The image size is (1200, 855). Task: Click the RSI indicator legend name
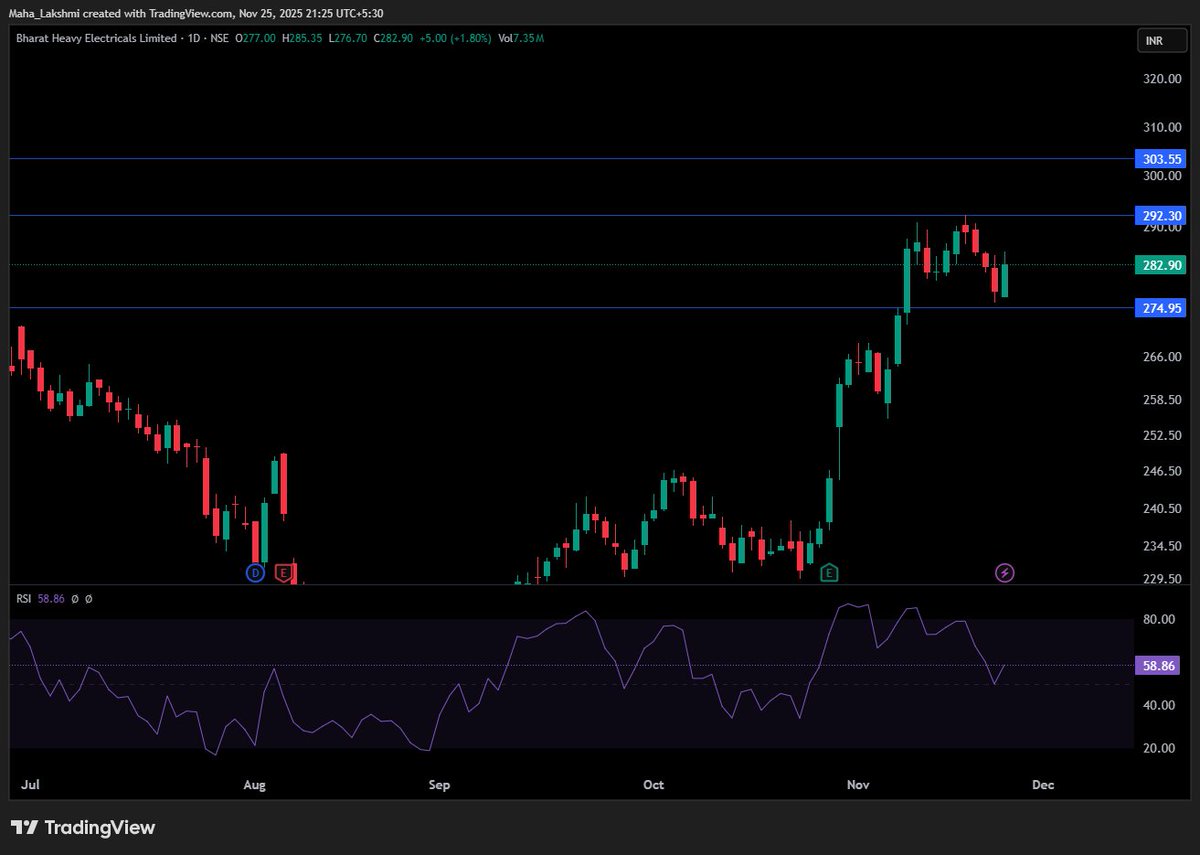coord(23,598)
